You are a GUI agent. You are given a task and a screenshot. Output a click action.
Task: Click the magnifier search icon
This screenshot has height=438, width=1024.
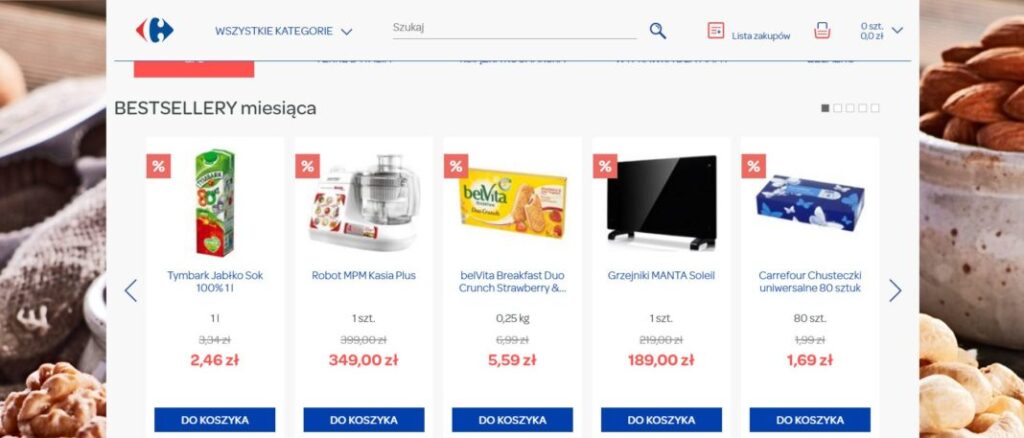[658, 31]
